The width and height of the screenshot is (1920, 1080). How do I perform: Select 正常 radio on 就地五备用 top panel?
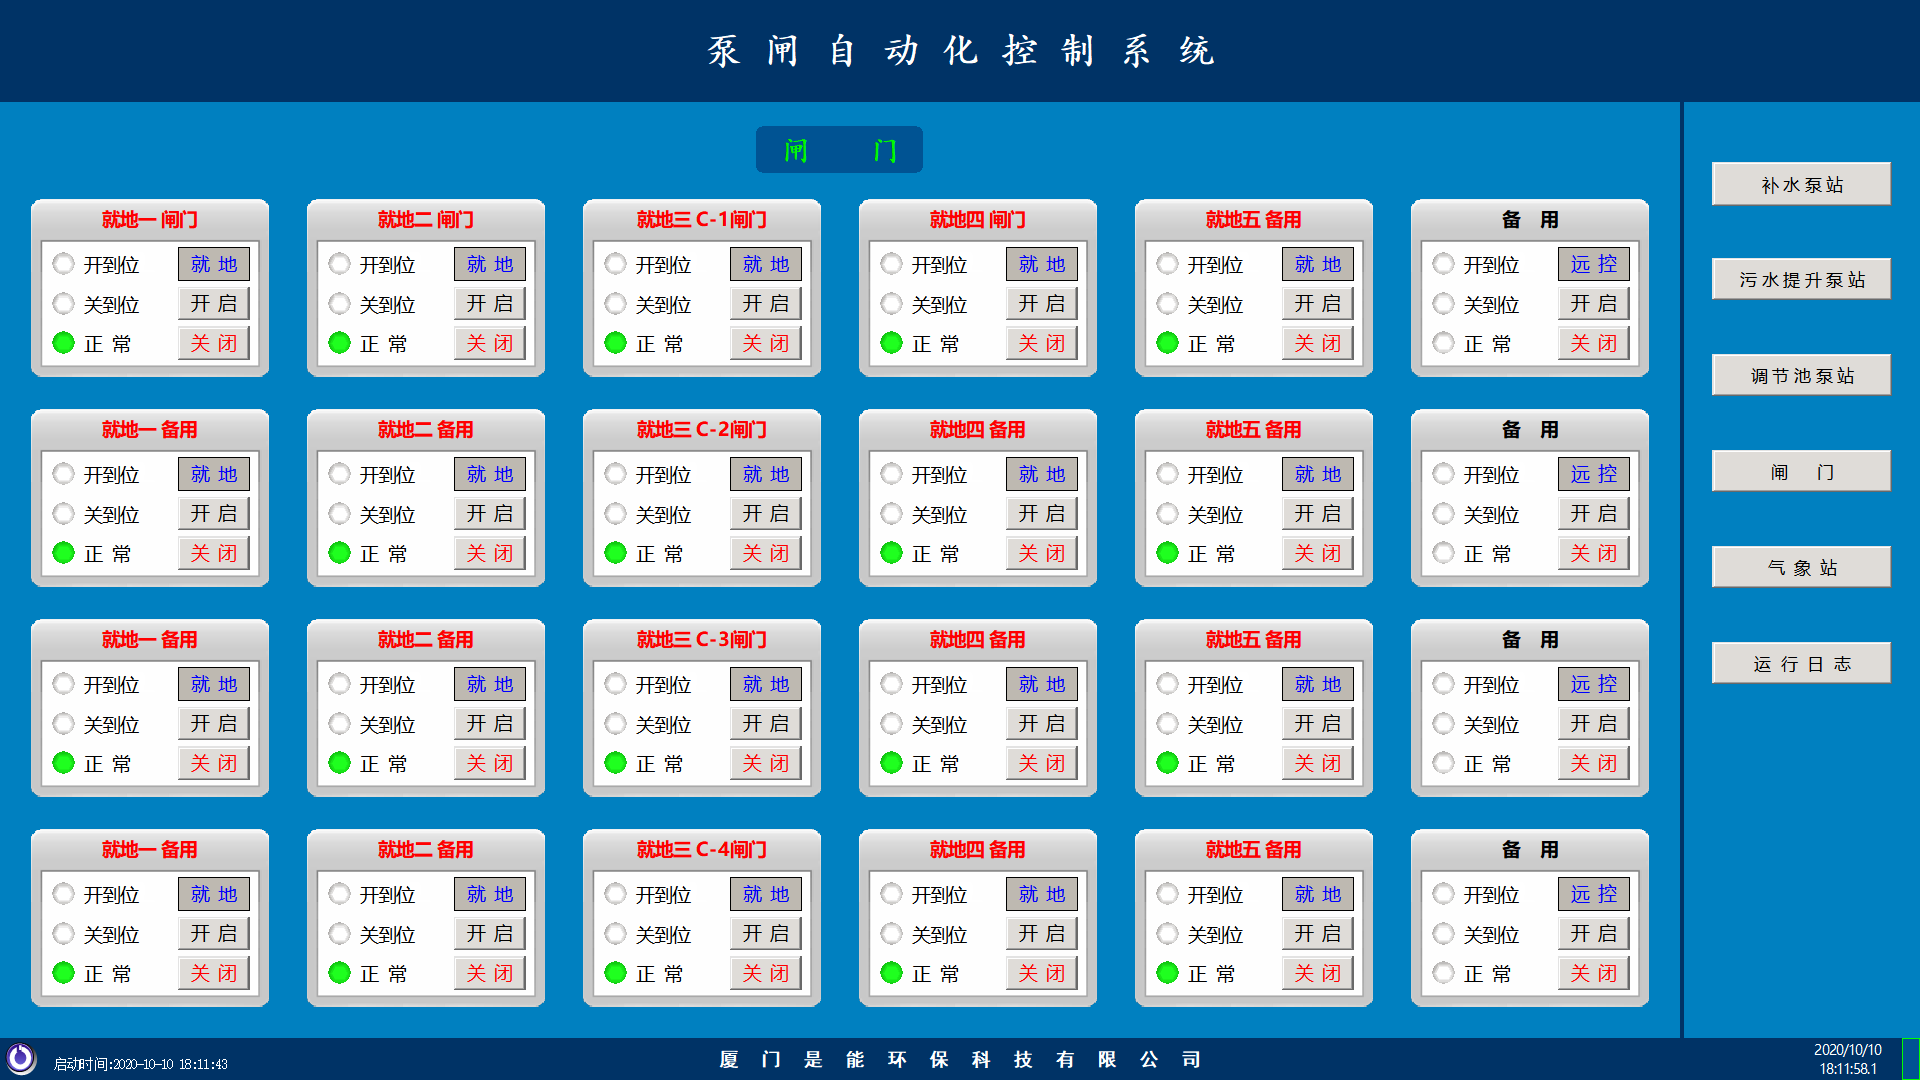click(1167, 343)
